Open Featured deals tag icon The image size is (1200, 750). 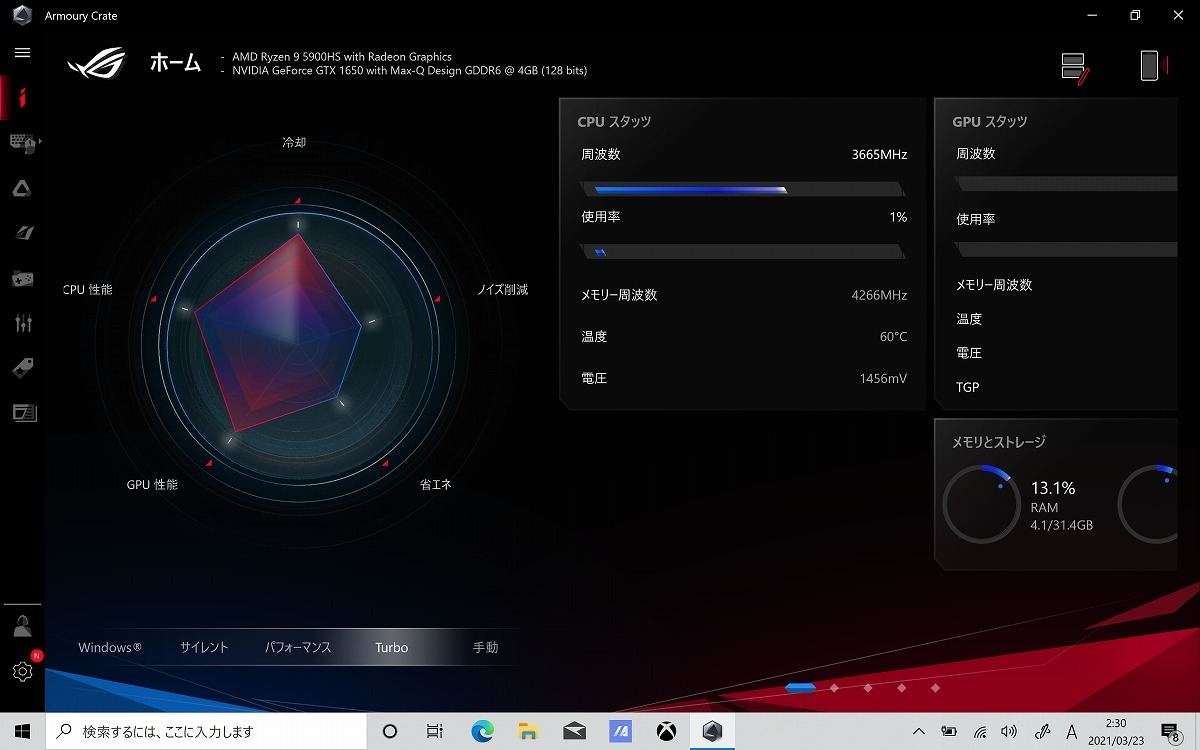(x=23, y=367)
